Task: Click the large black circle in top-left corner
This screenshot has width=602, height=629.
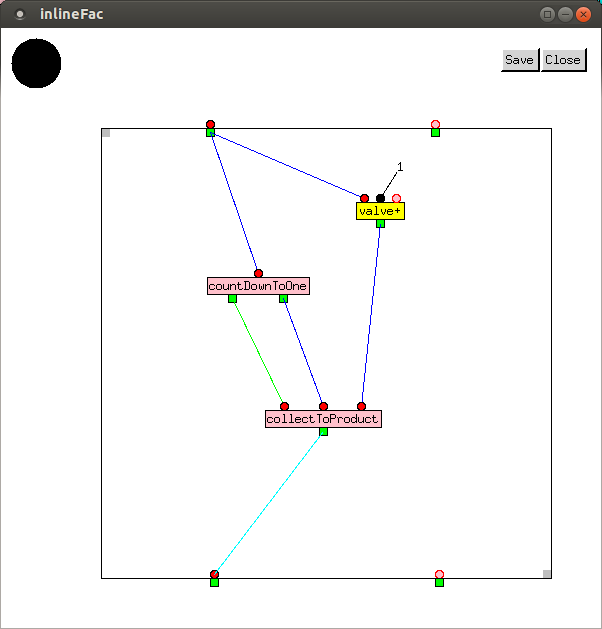Action: [36, 63]
